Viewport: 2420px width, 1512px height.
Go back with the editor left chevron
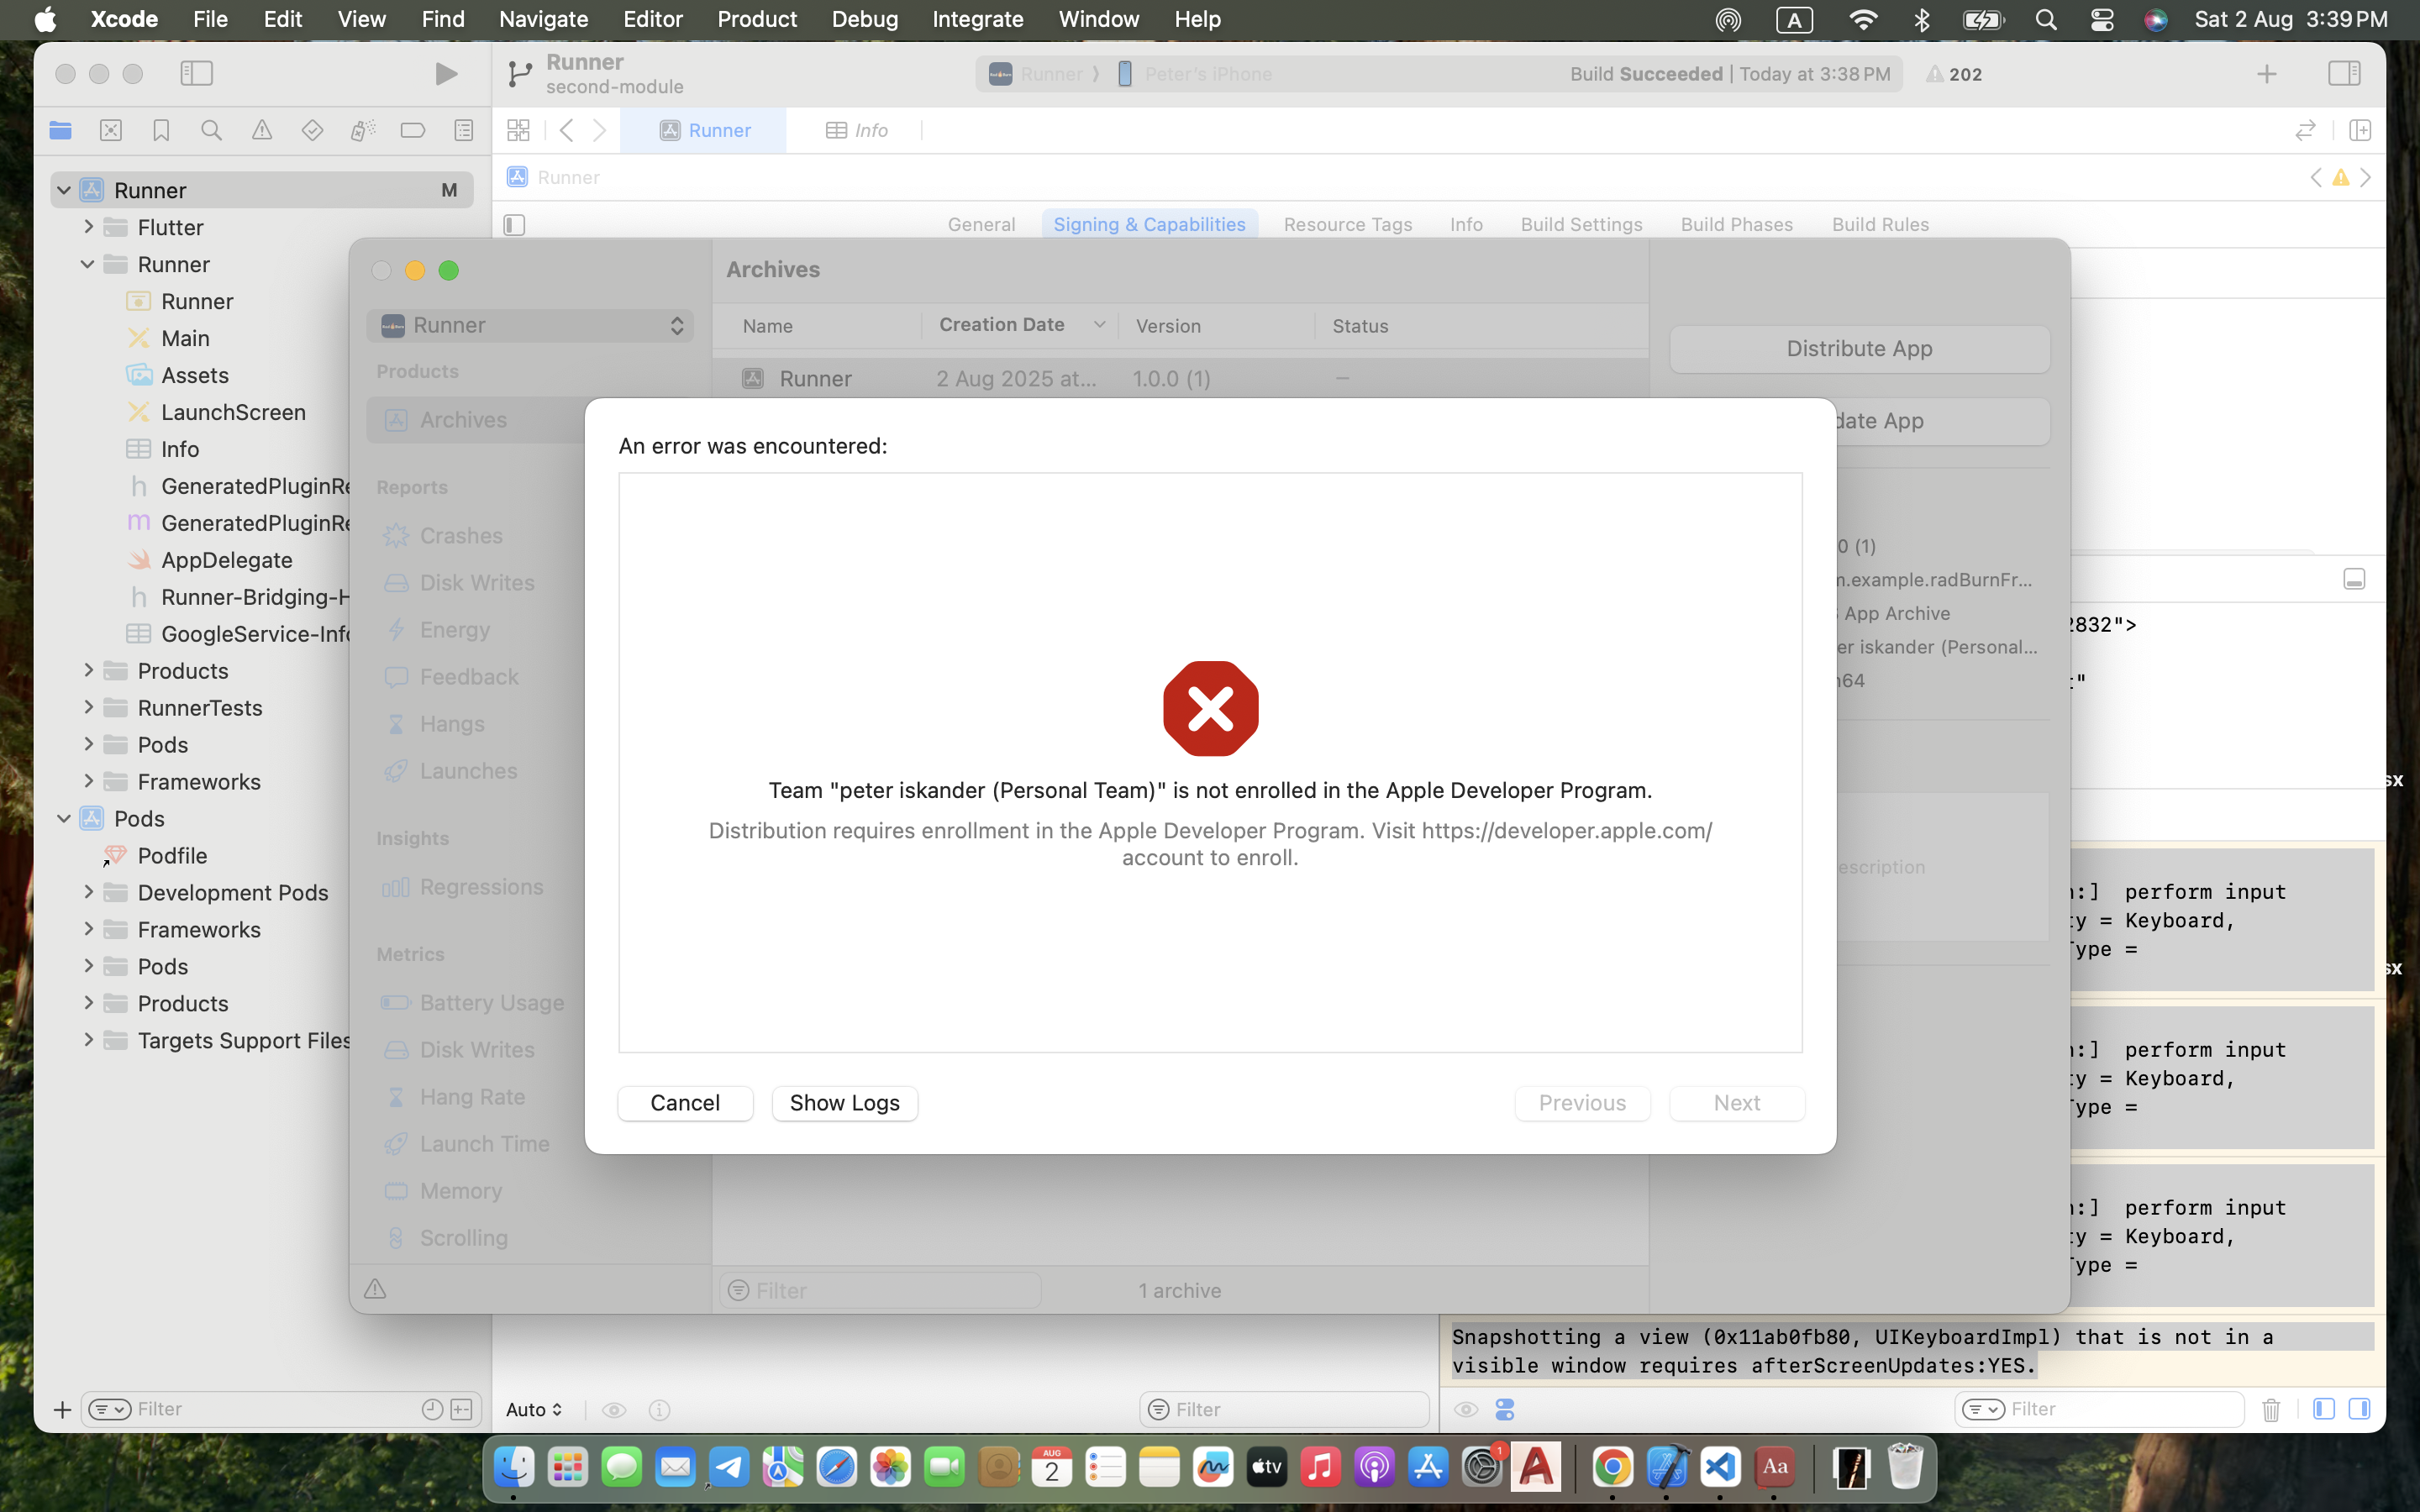[567, 130]
